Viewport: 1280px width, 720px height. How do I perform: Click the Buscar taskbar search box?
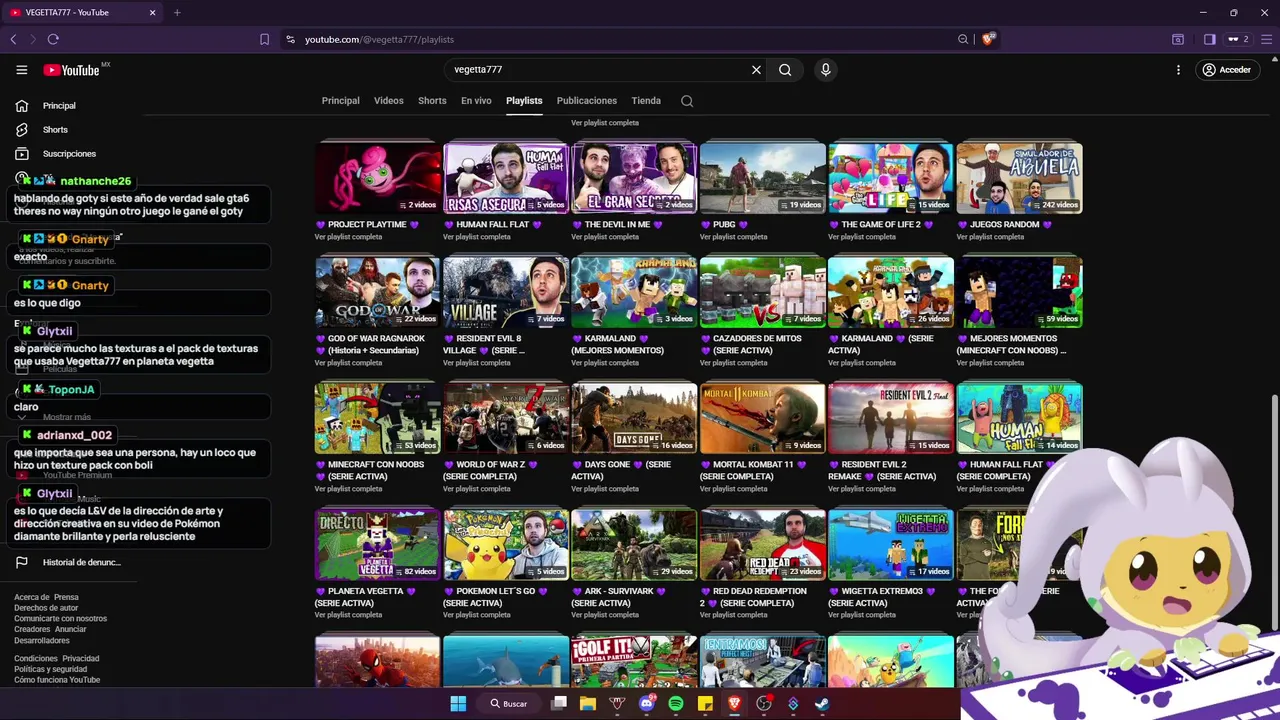[x=508, y=703]
